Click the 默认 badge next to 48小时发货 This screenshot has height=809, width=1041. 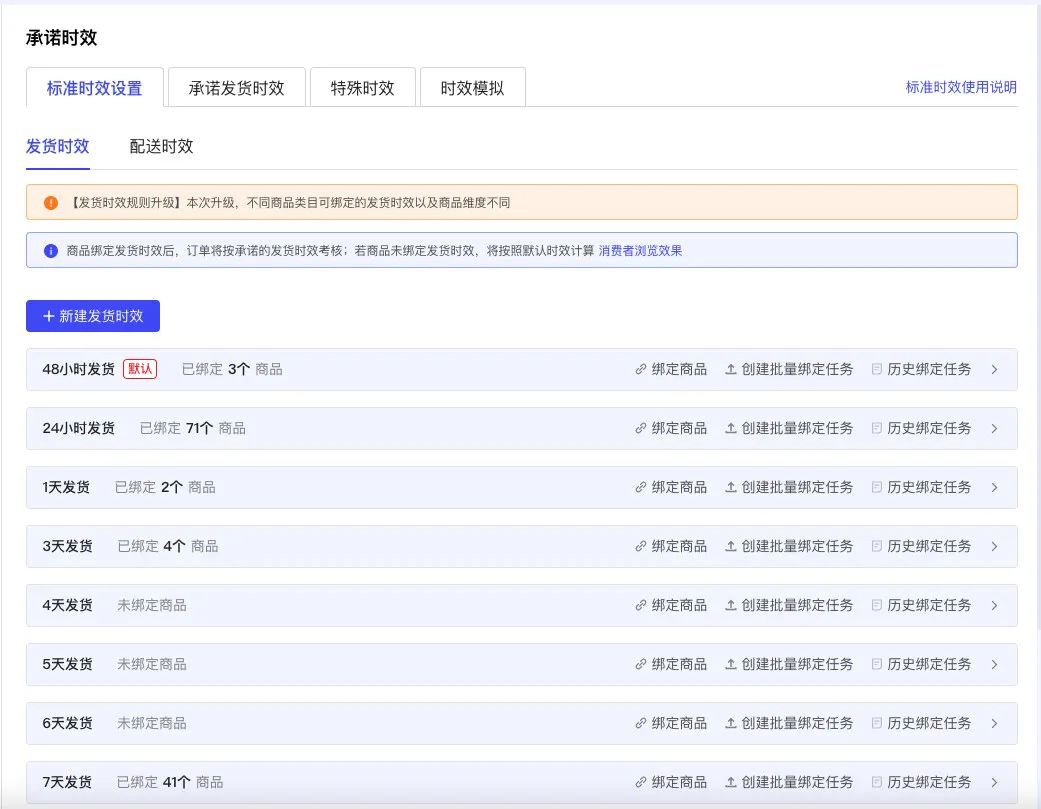[140, 368]
